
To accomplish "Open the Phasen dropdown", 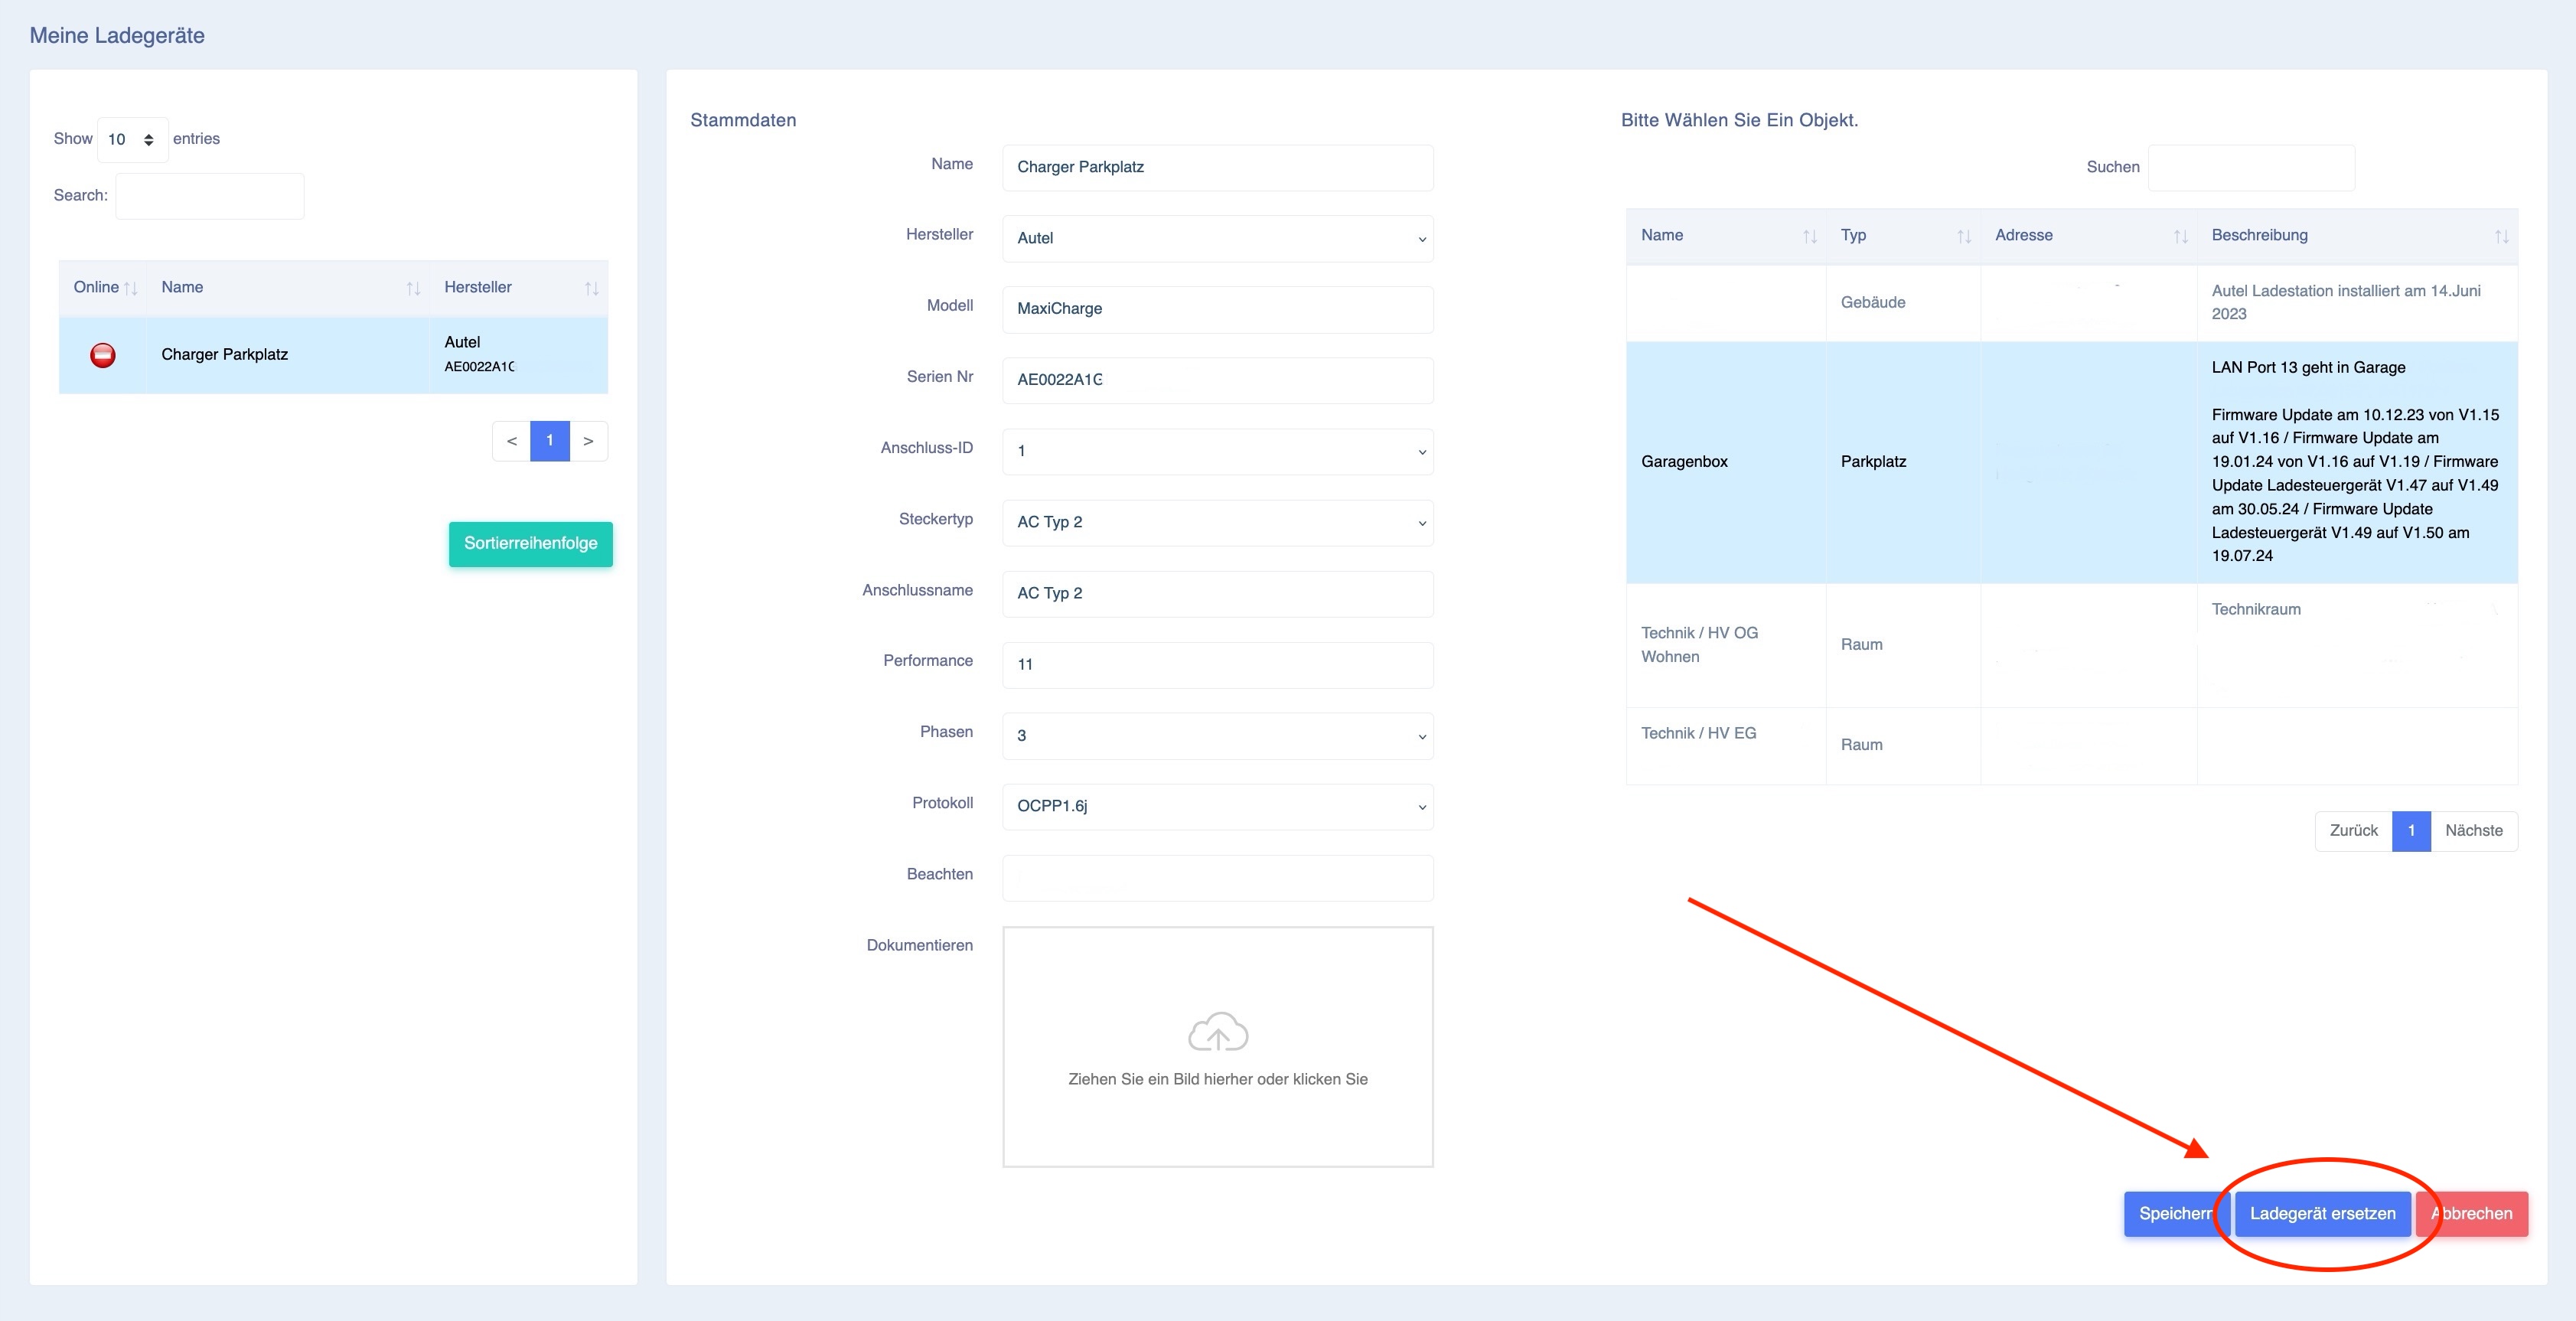I will point(1217,735).
